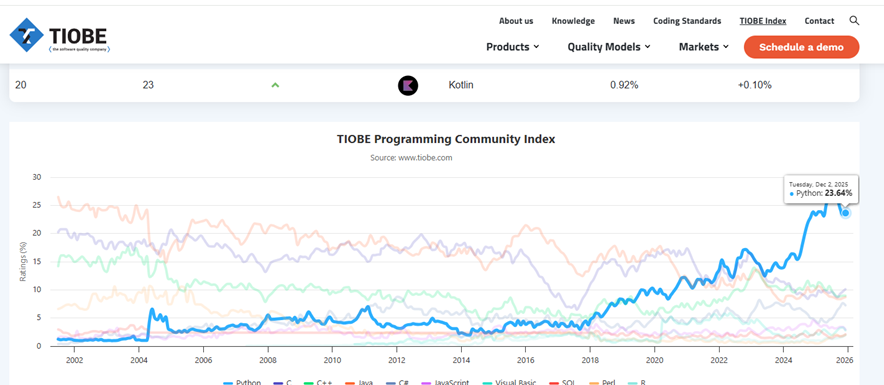Expand the Quality Models dropdown
The width and height of the screenshot is (884, 385).
coord(609,47)
